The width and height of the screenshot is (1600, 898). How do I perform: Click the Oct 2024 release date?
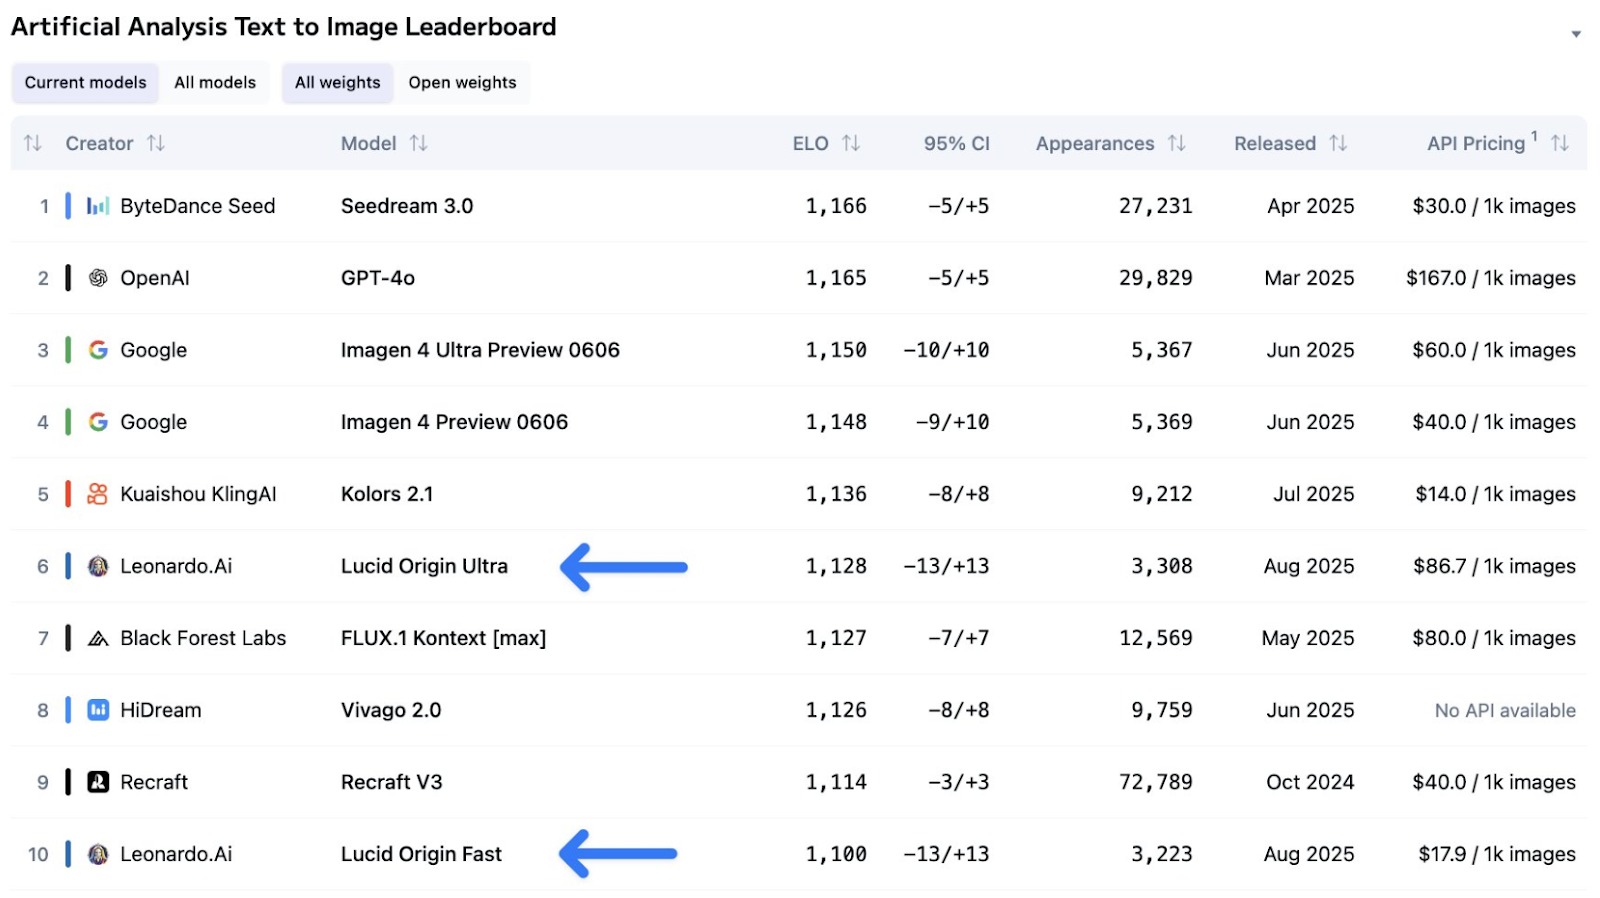1310,782
